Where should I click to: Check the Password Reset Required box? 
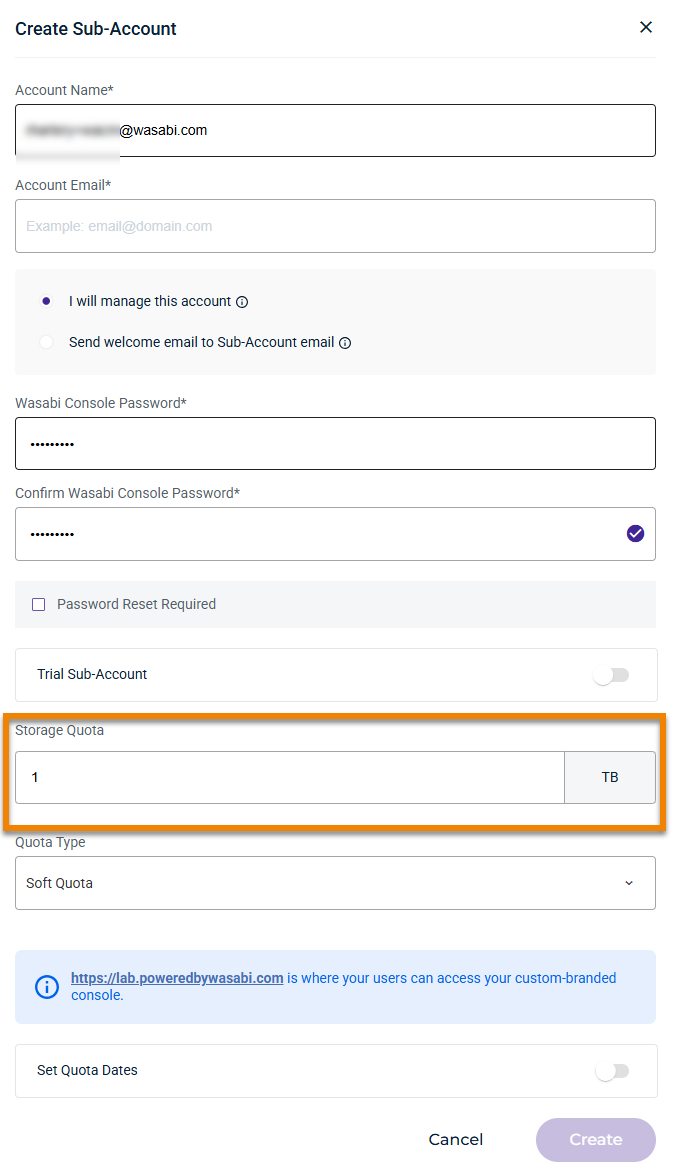39,604
